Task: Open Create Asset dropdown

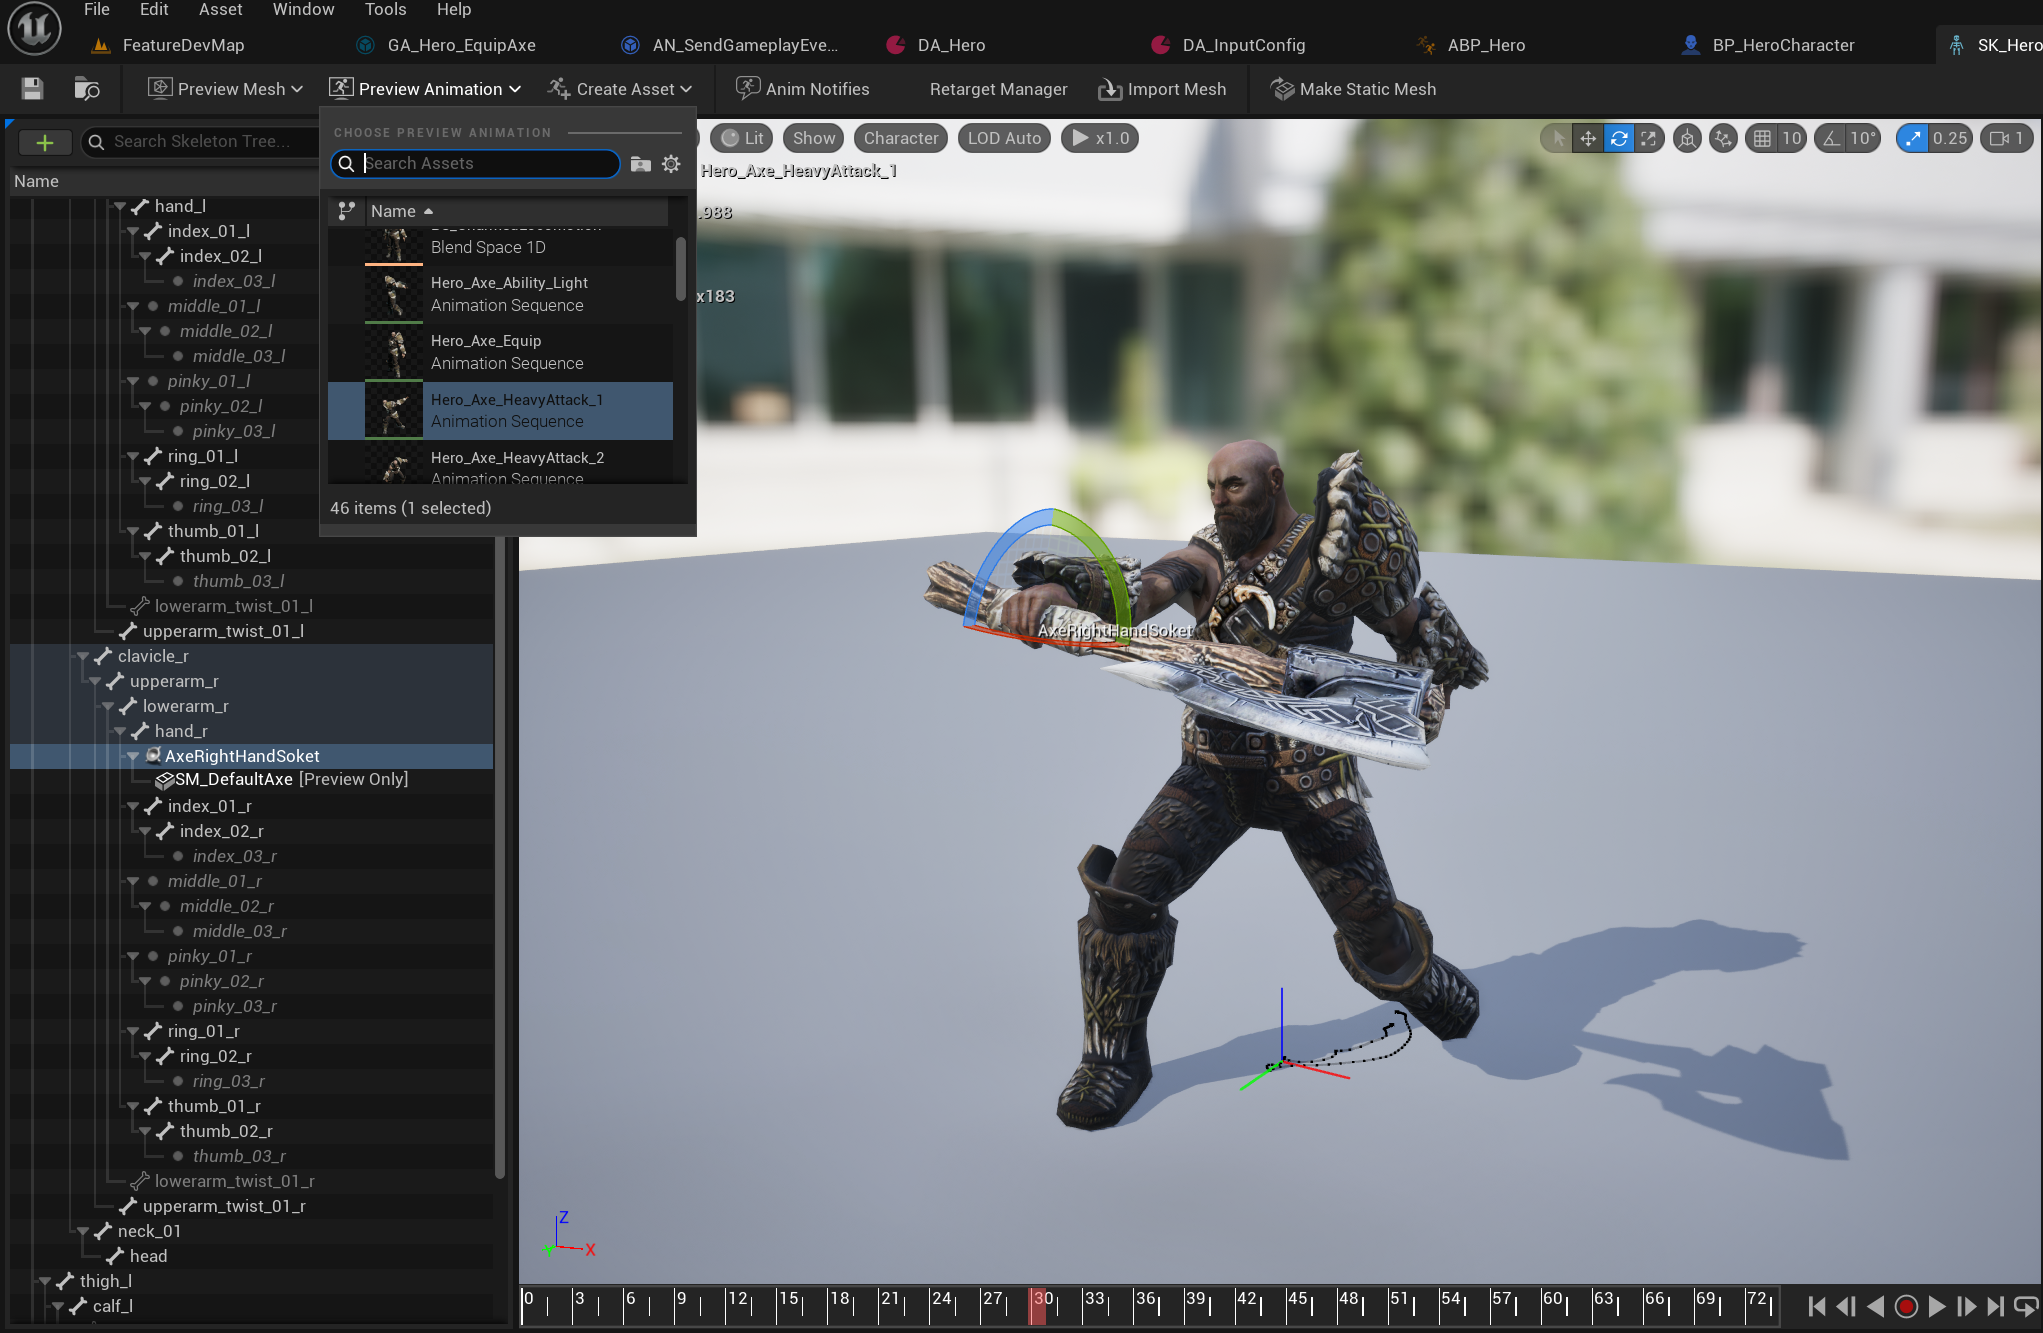Action: click(x=619, y=89)
